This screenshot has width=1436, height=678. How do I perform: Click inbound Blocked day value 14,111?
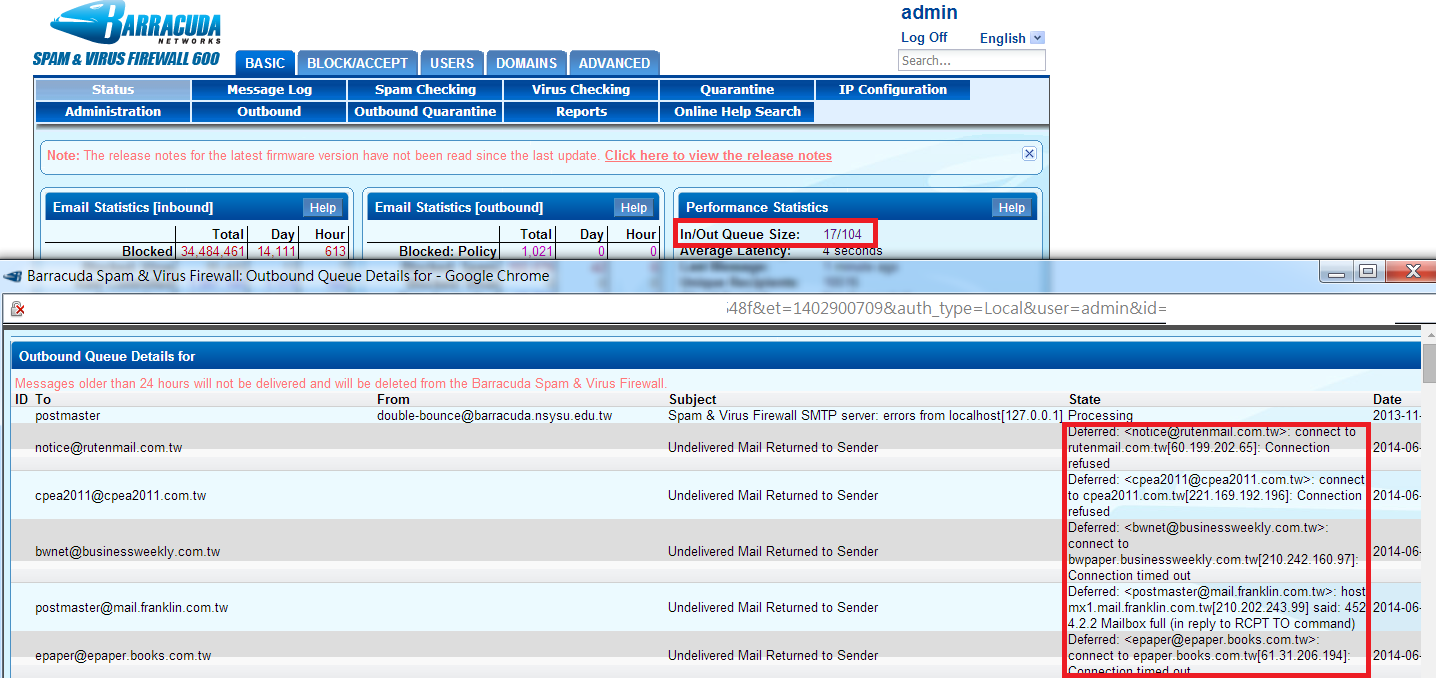pyautogui.click(x=276, y=251)
